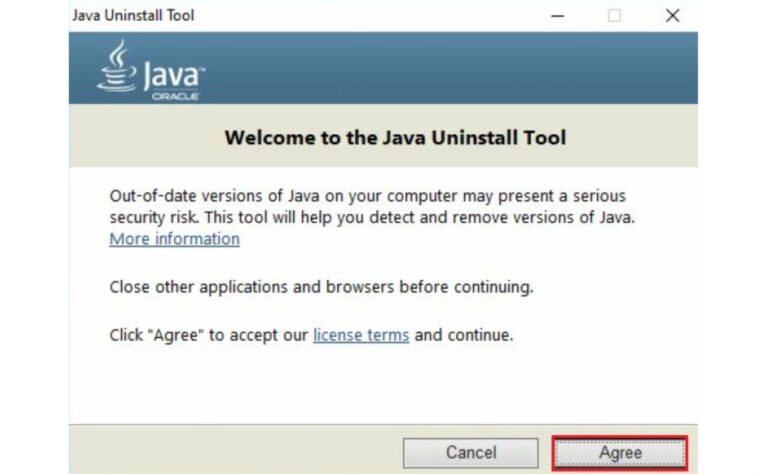Click the 'Click "Agree" to accept our' text

[x=208, y=335]
